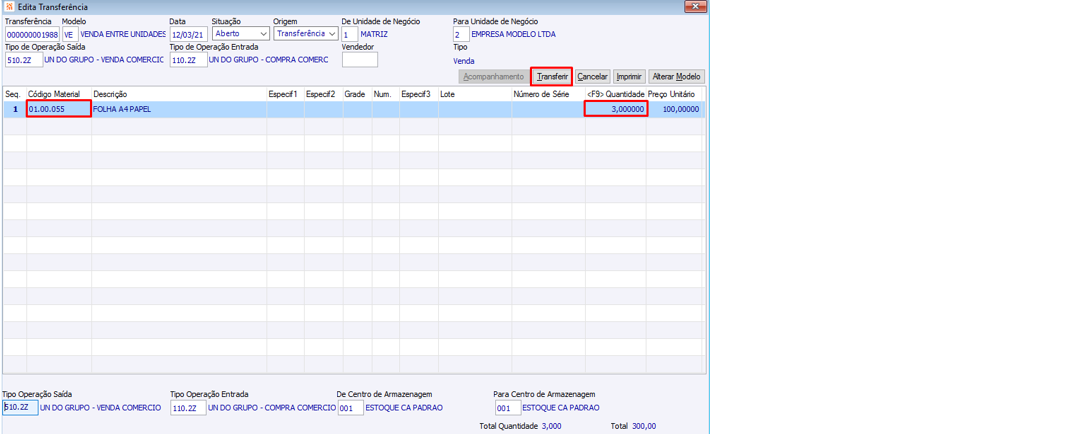Click the Descrição column header
The width and height of the screenshot is (1080, 434).
tap(179, 94)
